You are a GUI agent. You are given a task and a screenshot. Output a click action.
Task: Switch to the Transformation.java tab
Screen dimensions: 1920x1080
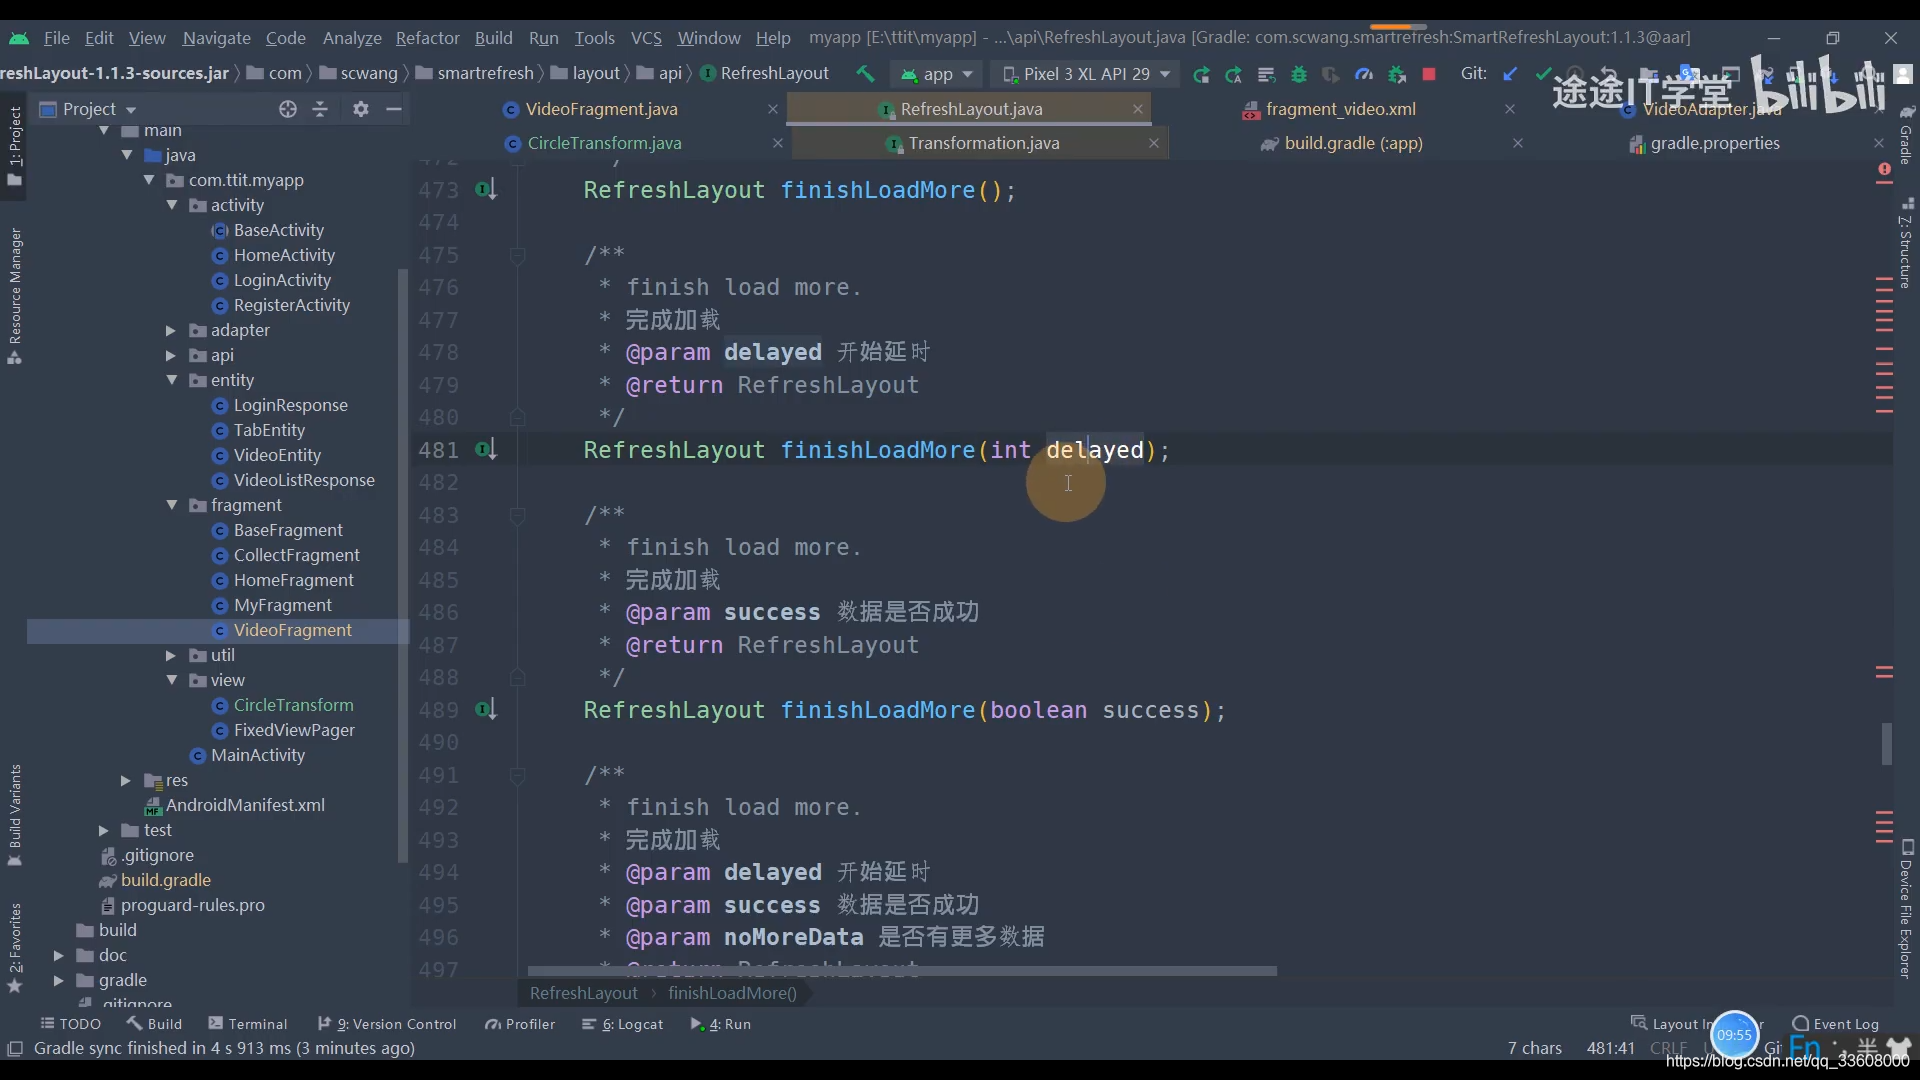click(x=983, y=143)
